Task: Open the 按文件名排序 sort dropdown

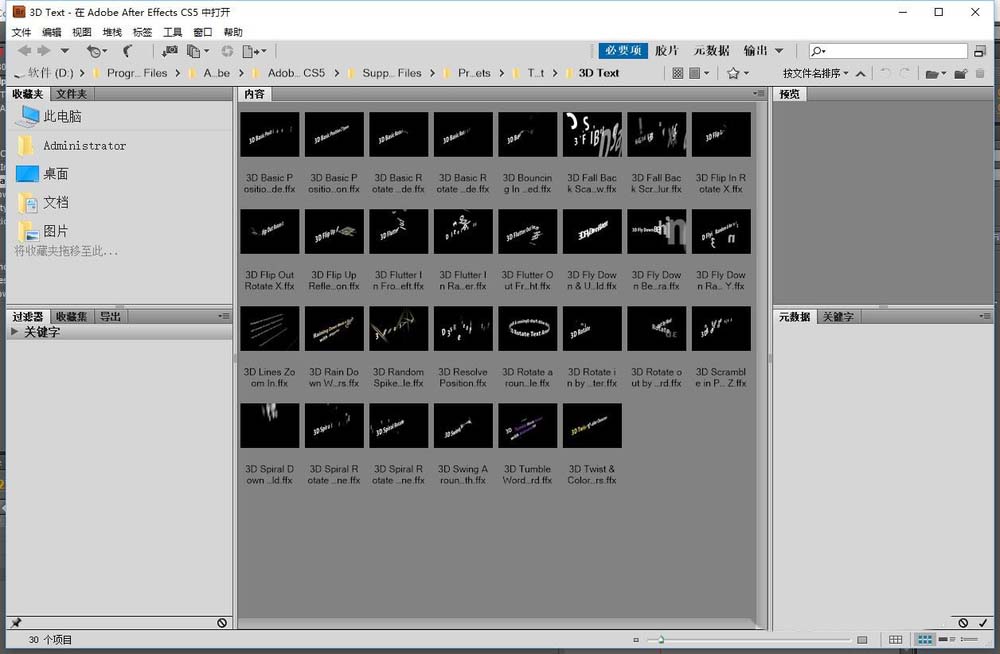Action: 816,73
